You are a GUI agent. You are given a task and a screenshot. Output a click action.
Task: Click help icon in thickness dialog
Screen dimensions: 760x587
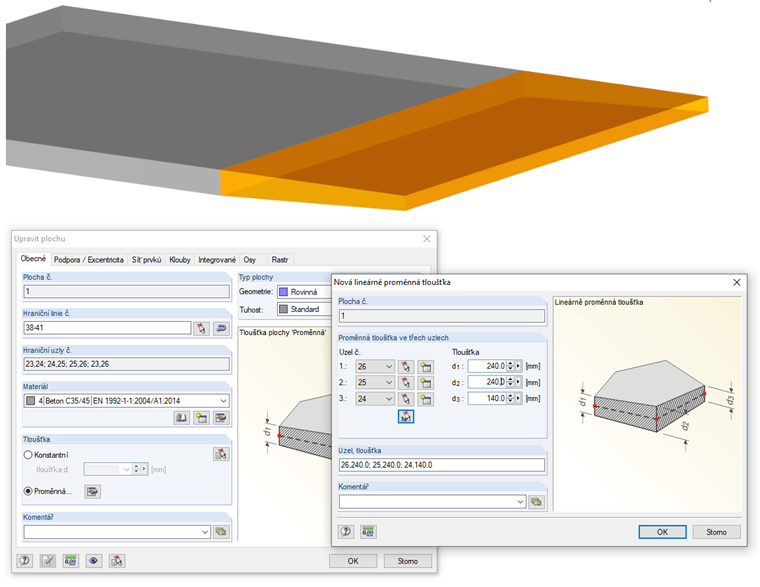click(x=346, y=531)
